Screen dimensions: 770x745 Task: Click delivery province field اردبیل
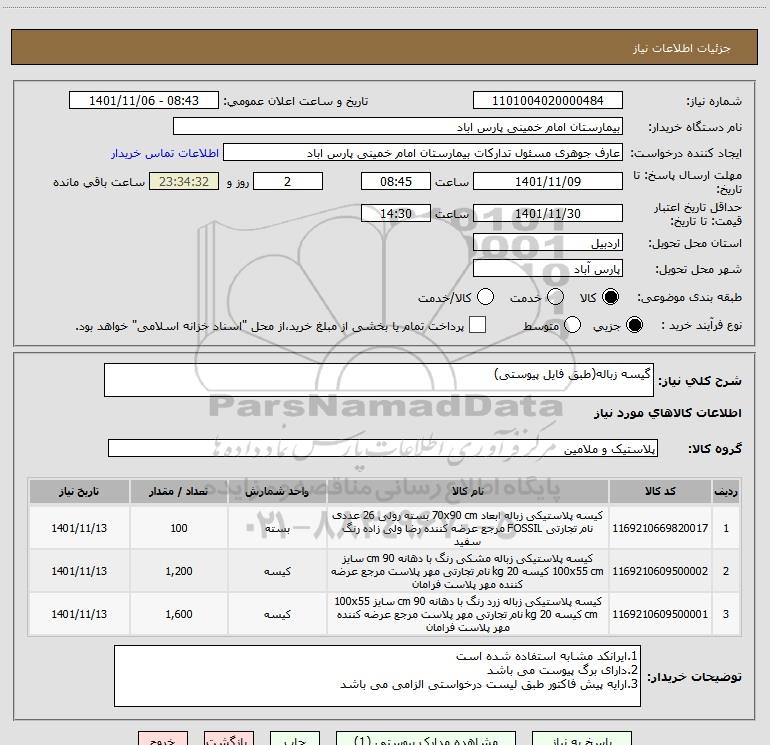(548, 242)
